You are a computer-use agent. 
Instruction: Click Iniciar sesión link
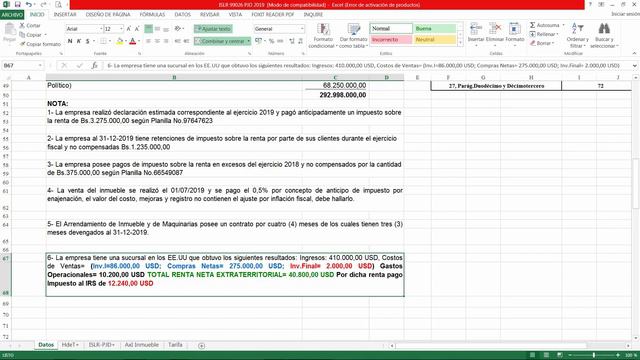[625, 14]
